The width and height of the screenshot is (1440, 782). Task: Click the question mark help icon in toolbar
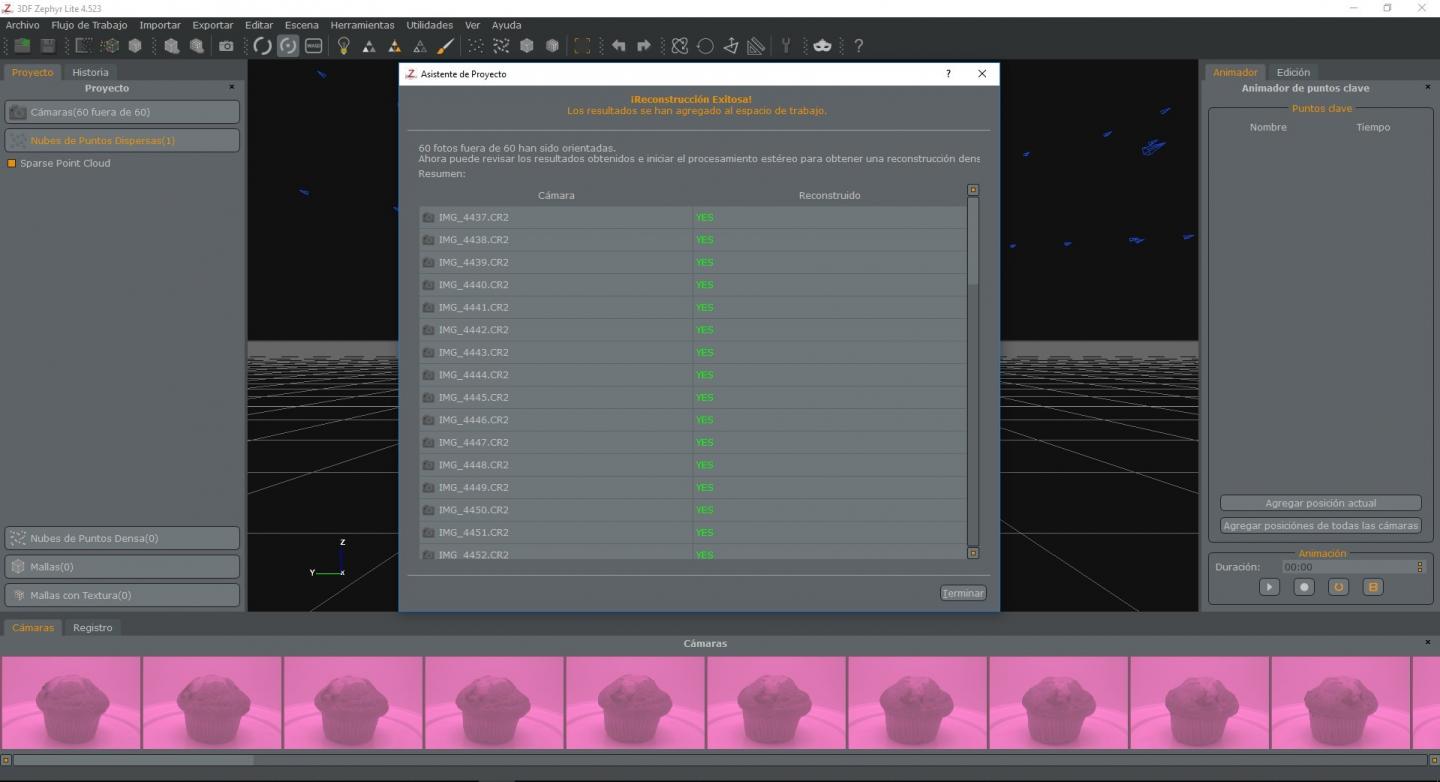[x=858, y=46]
